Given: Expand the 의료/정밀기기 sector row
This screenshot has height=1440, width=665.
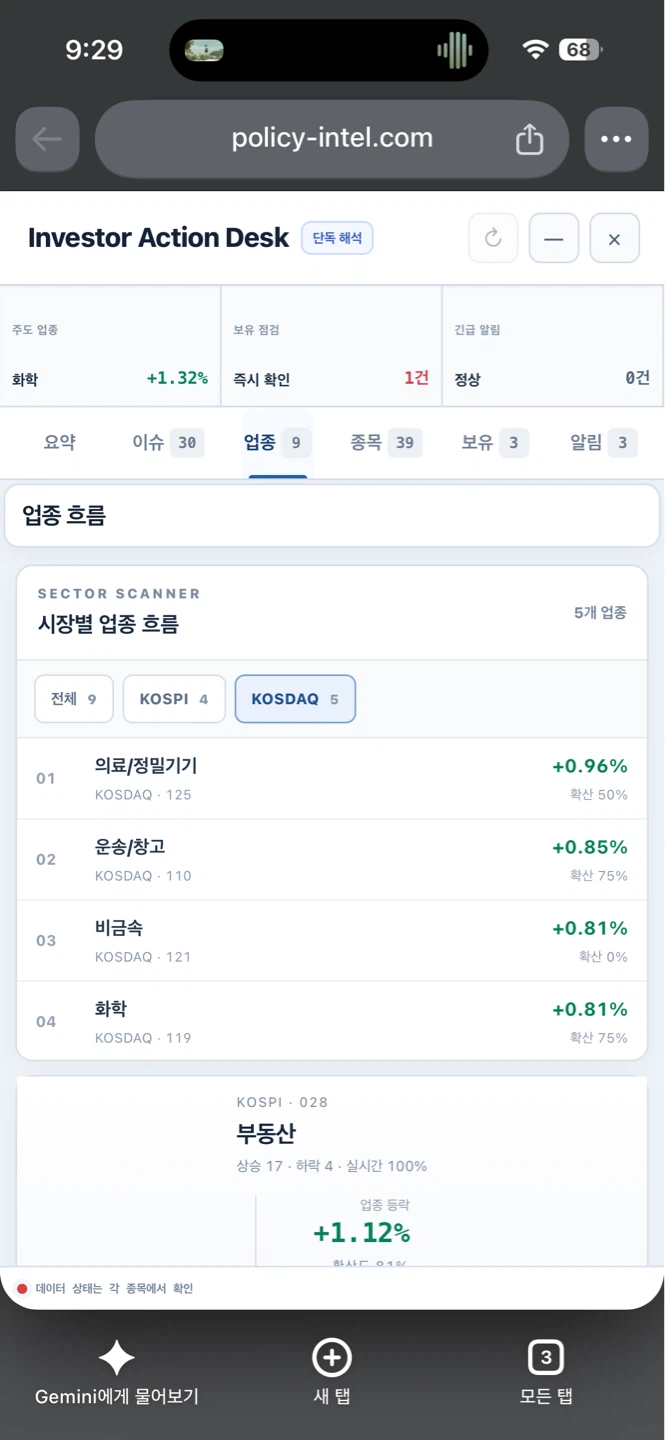Looking at the screenshot, I should (x=332, y=779).
